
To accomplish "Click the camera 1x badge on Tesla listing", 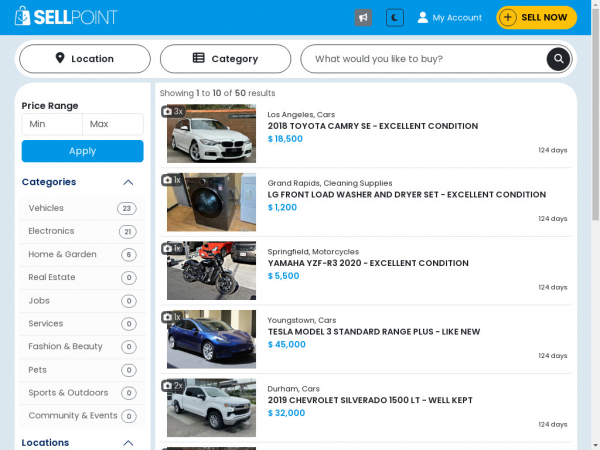I will (x=171, y=317).
